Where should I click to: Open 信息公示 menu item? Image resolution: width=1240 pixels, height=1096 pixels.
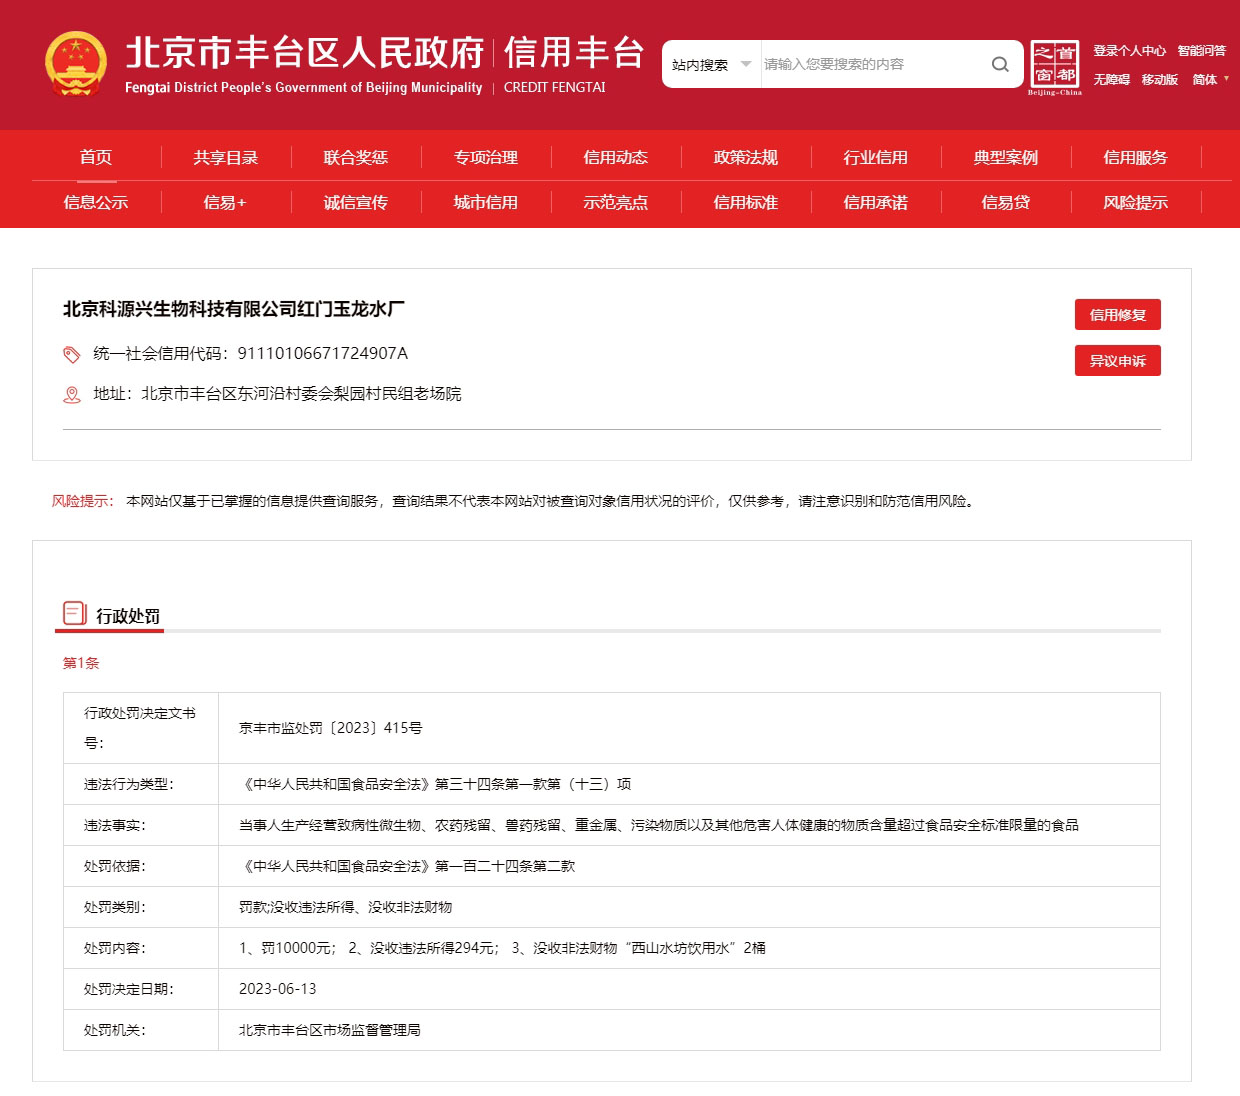point(96,202)
